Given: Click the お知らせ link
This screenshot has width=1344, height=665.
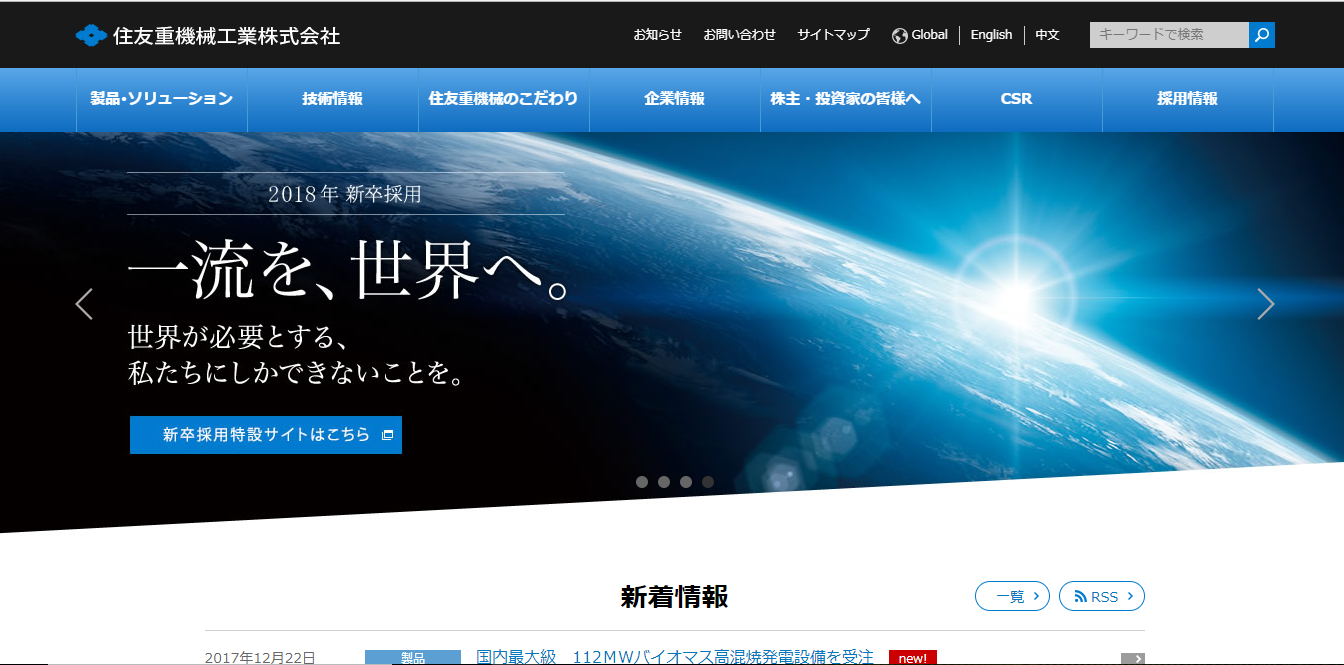Looking at the screenshot, I should tap(658, 35).
